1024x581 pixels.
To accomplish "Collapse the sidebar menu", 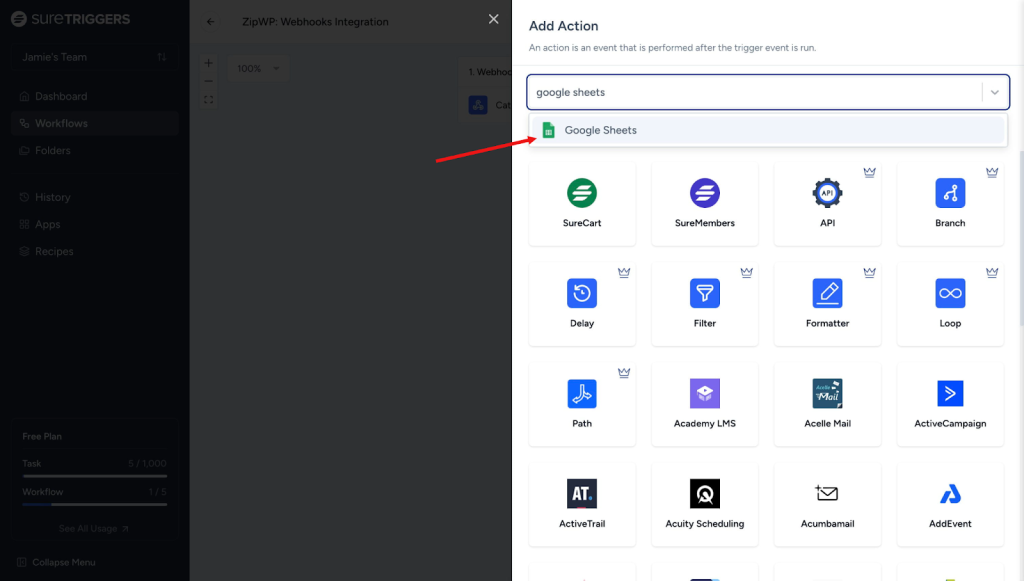I will pos(64,562).
